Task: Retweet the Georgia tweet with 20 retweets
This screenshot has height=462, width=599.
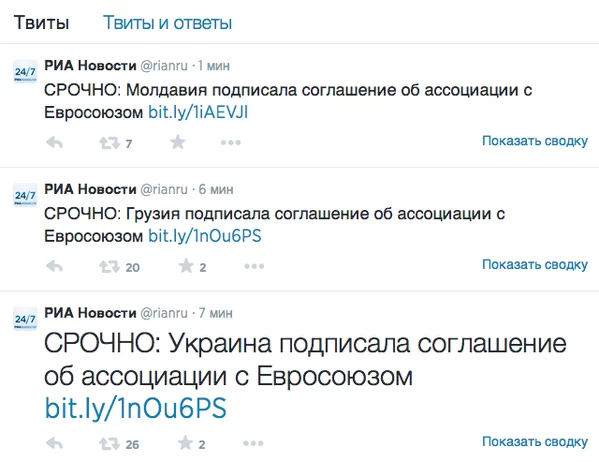Action: [109, 266]
